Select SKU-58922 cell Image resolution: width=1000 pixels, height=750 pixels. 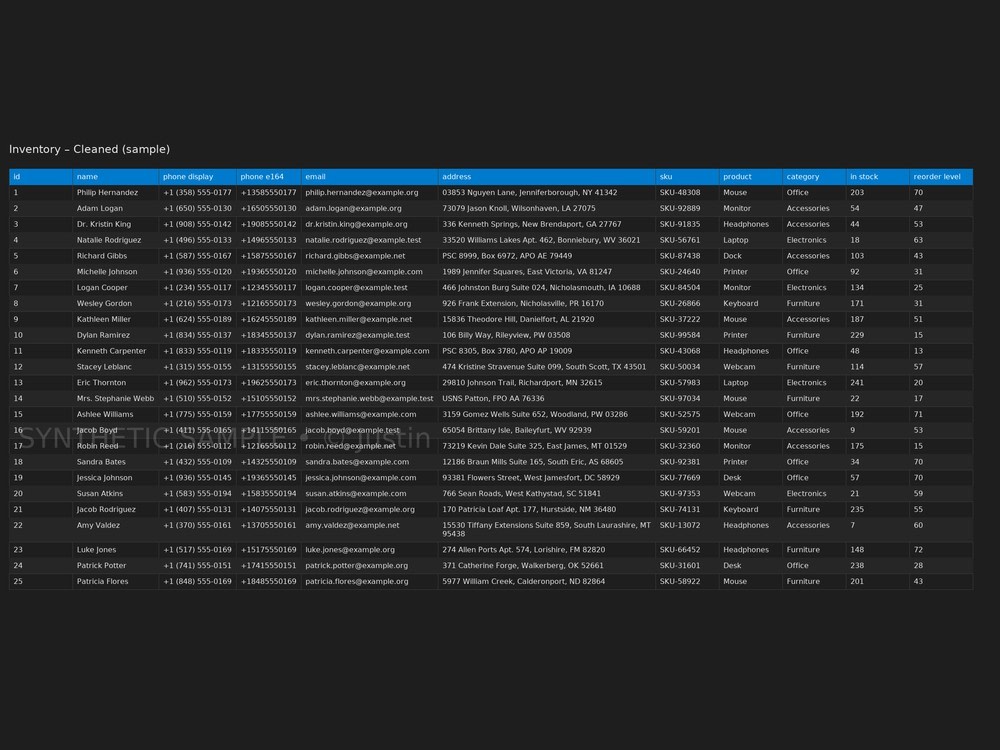pos(687,582)
